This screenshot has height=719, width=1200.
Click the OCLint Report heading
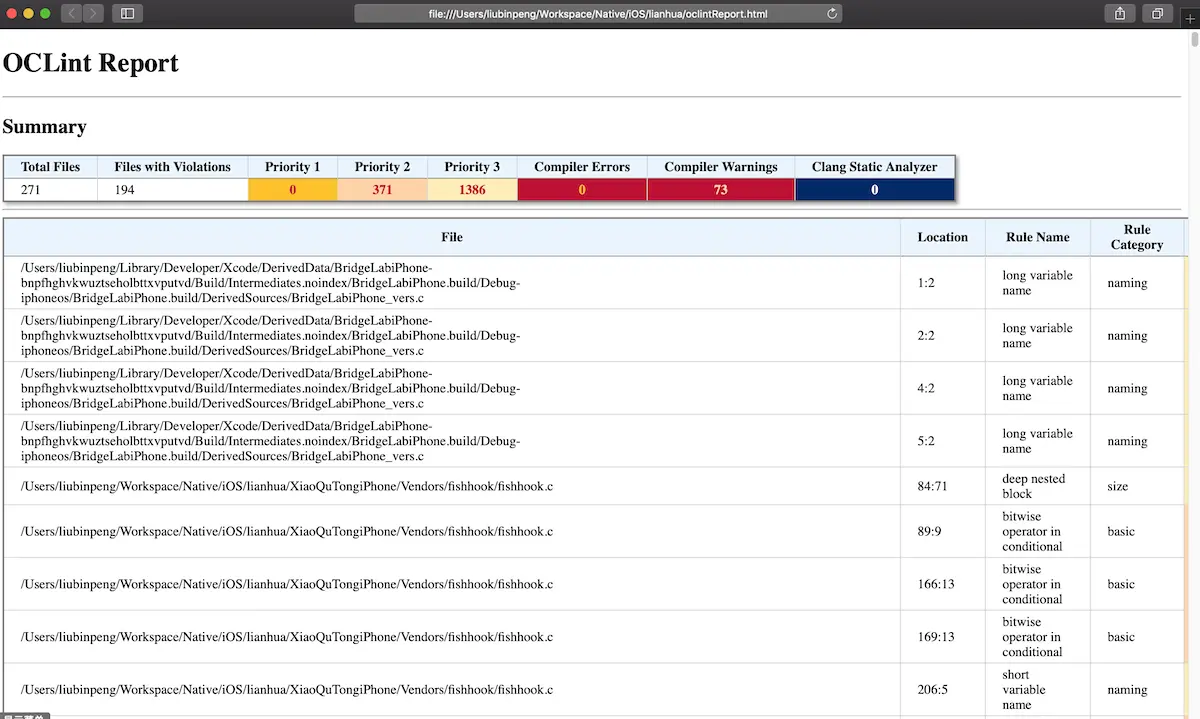[91, 63]
